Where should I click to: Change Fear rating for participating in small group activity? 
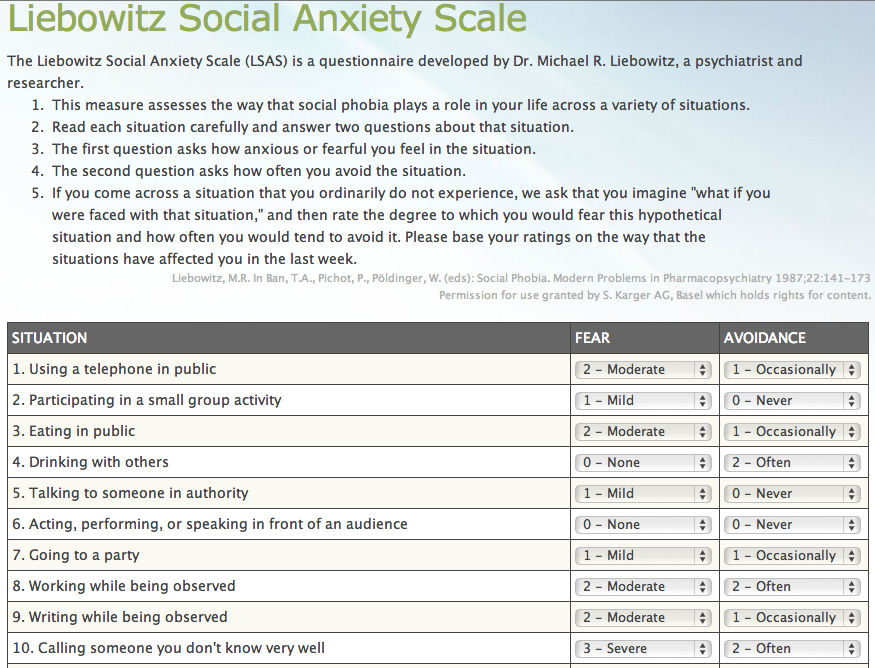click(642, 400)
